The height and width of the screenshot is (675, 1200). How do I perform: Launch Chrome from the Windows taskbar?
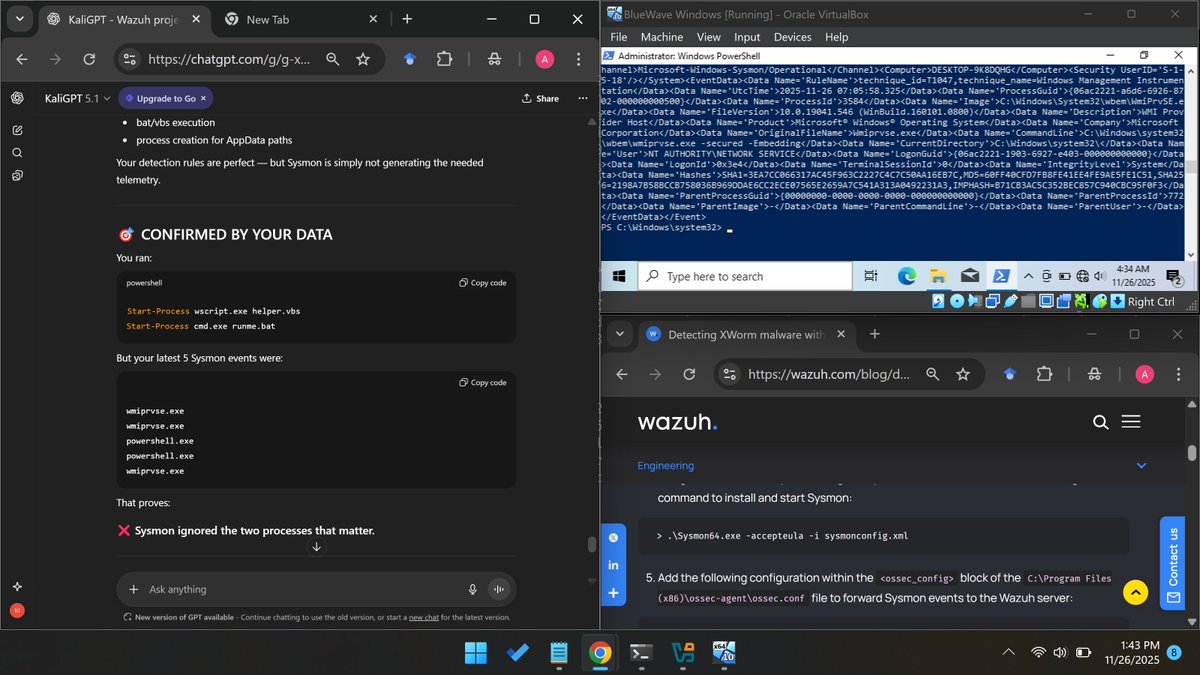[601, 652]
